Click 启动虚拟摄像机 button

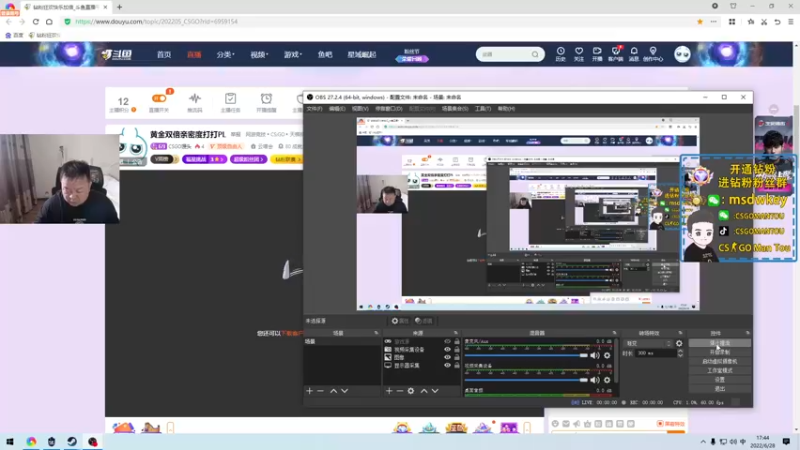[719, 361]
